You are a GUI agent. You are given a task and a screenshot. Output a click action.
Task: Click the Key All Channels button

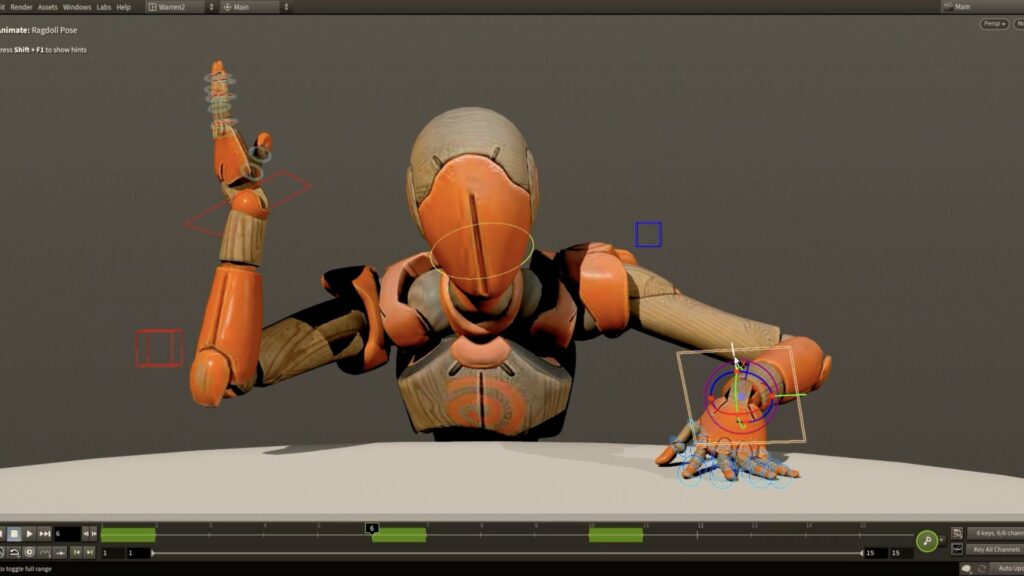[x=996, y=550]
